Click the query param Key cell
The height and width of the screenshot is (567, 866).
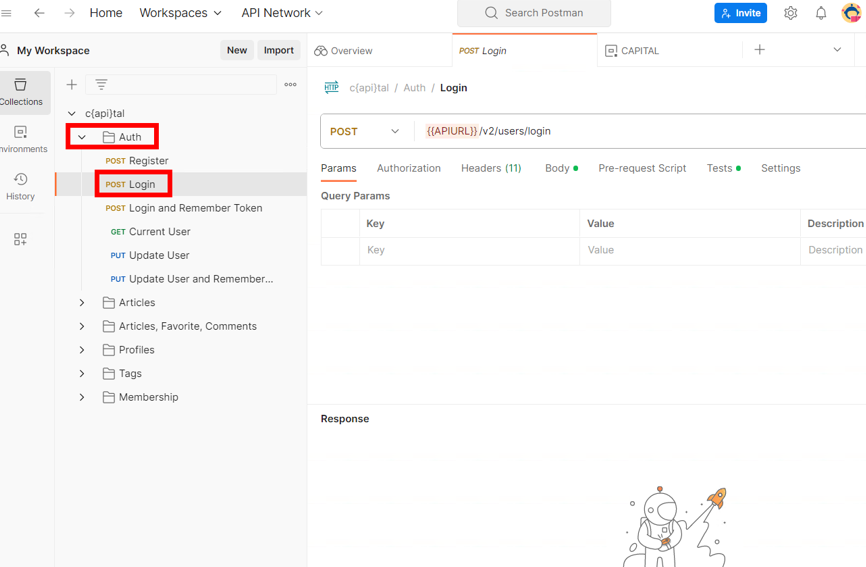click(469, 250)
